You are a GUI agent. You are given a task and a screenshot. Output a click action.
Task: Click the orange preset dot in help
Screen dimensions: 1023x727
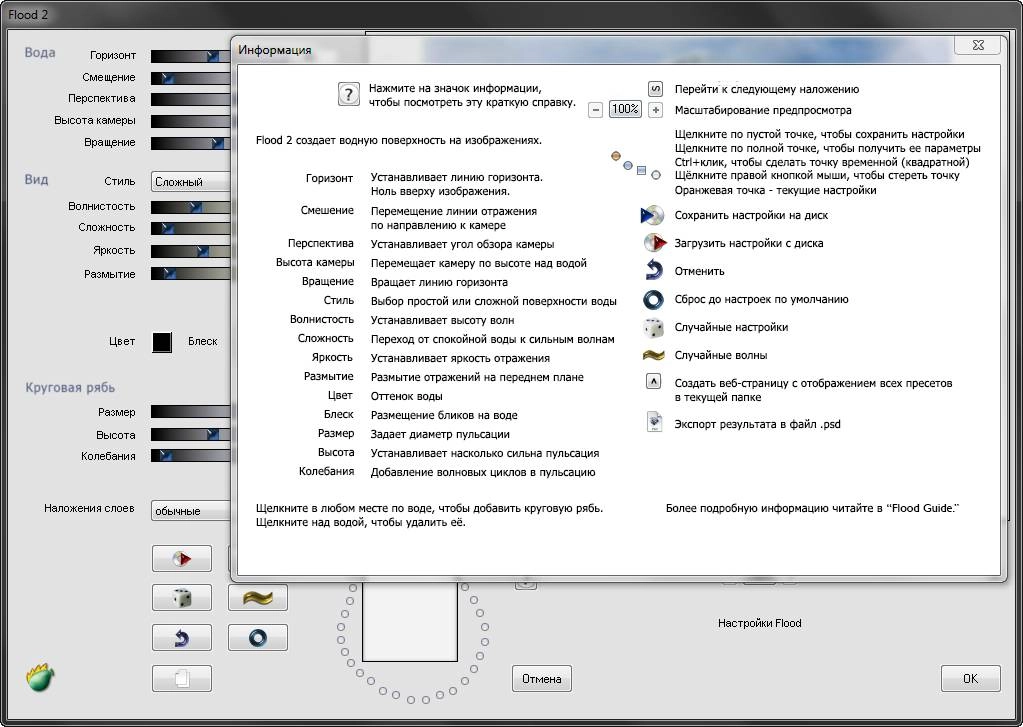[x=615, y=156]
